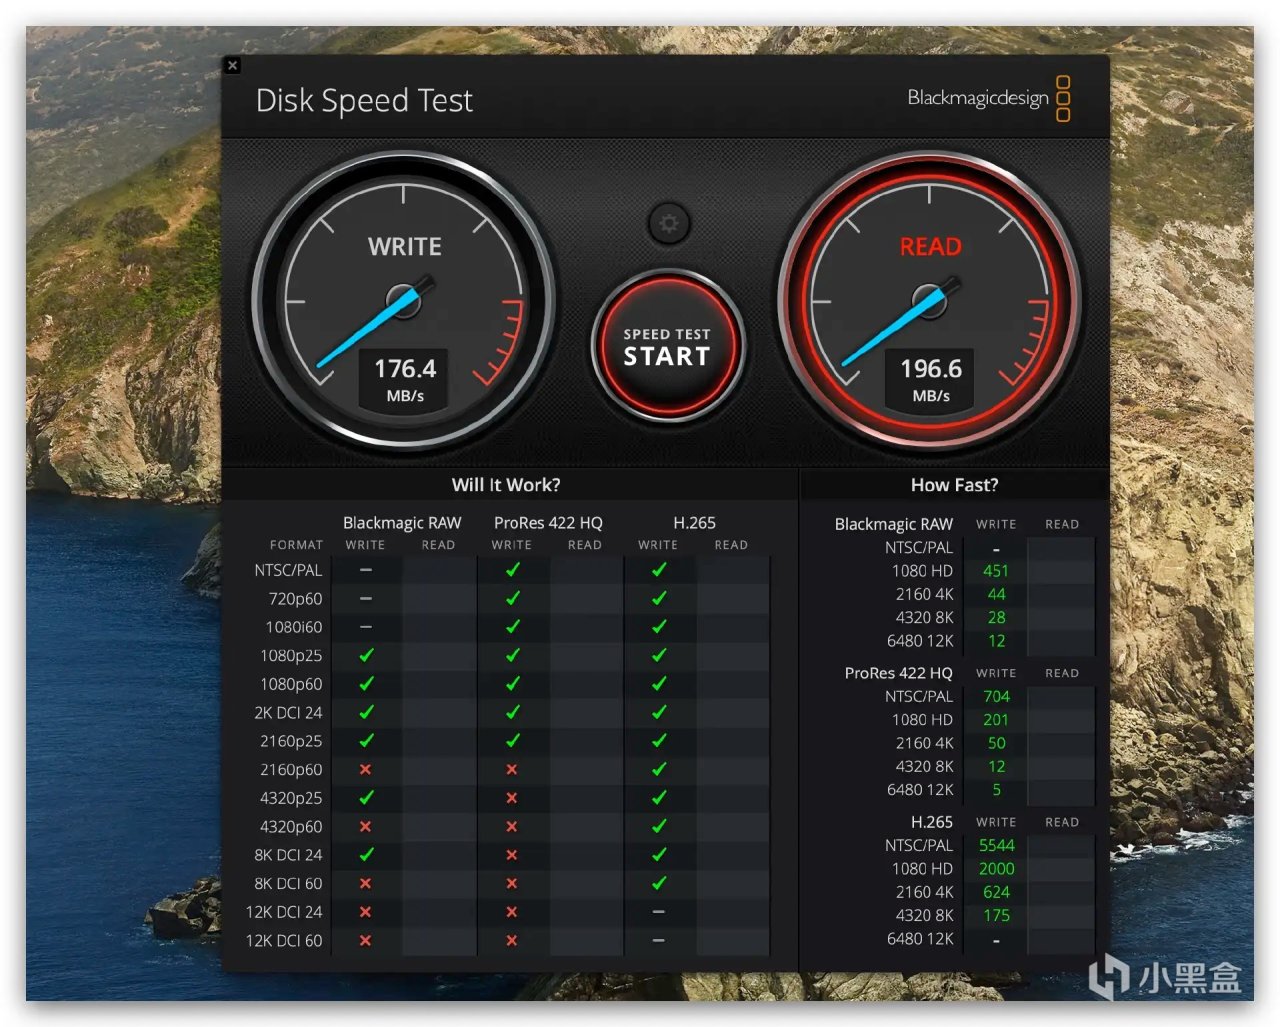Select the How Fast? panel header
The width and height of the screenshot is (1280, 1027).
coord(954,485)
